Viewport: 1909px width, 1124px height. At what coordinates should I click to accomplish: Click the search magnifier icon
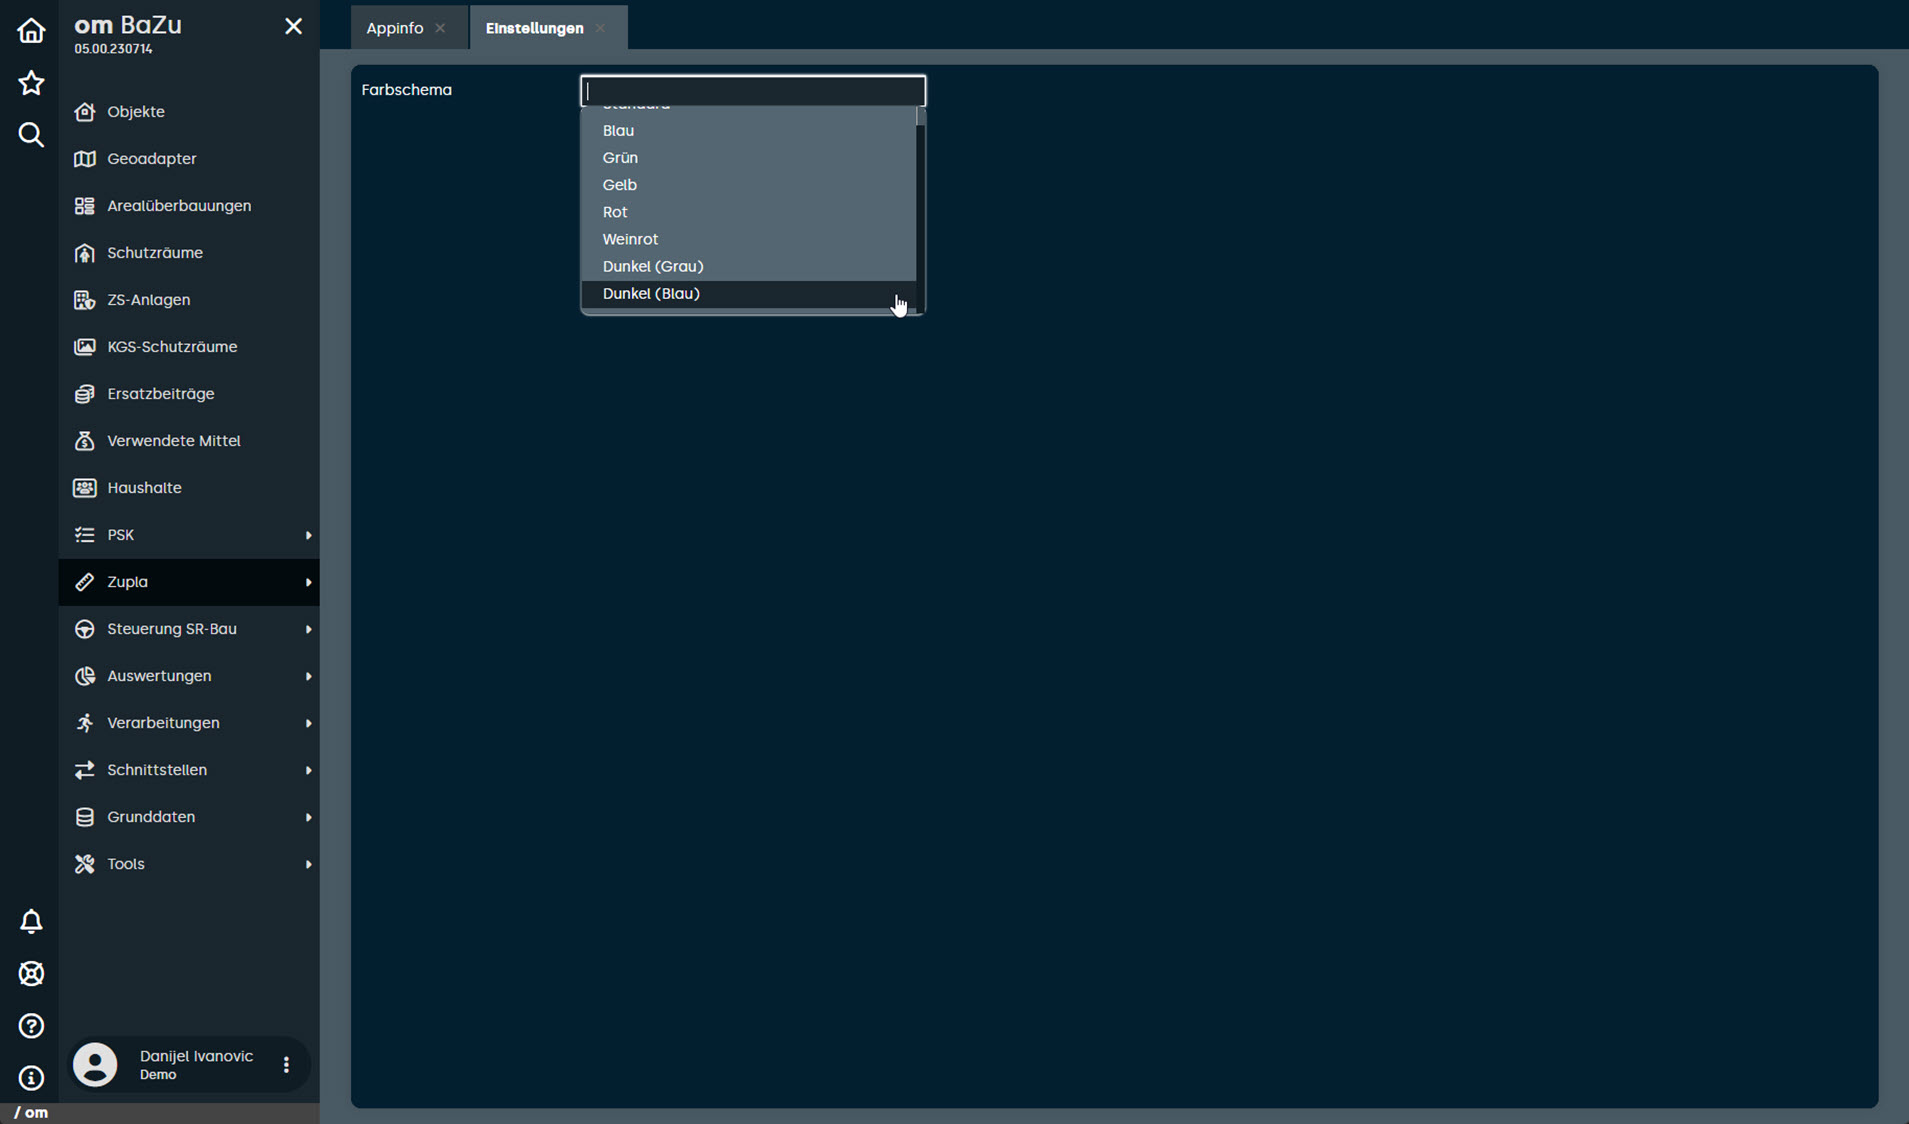click(31, 135)
